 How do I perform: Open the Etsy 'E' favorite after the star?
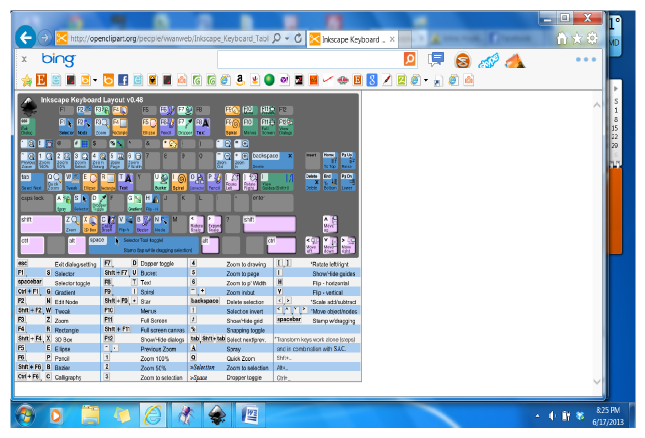41,80
